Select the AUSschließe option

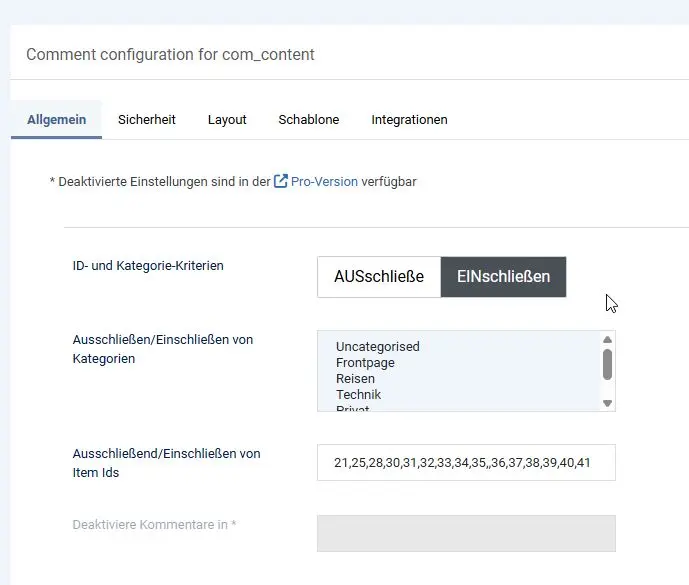pyautogui.click(x=379, y=277)
